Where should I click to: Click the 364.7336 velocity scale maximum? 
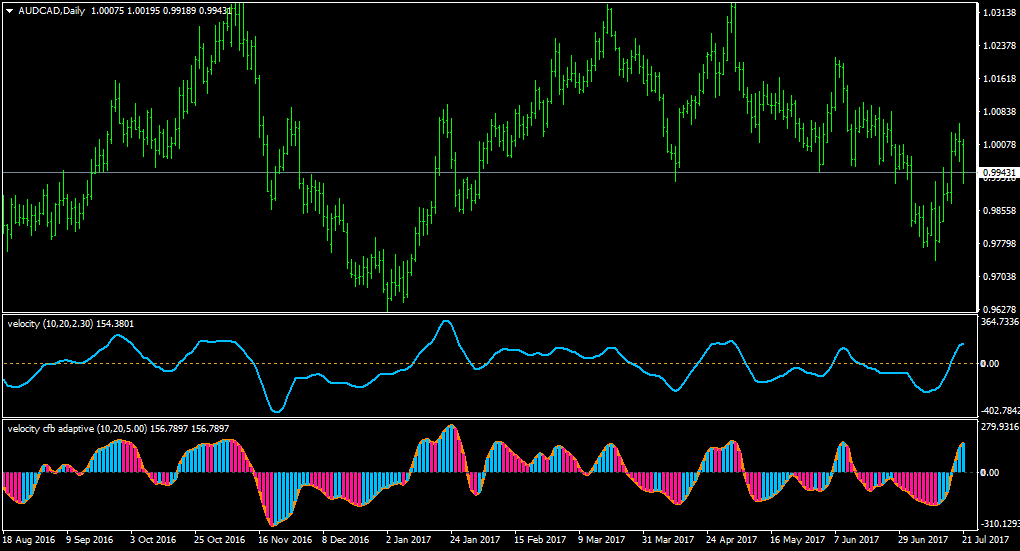coord(1000,321)
